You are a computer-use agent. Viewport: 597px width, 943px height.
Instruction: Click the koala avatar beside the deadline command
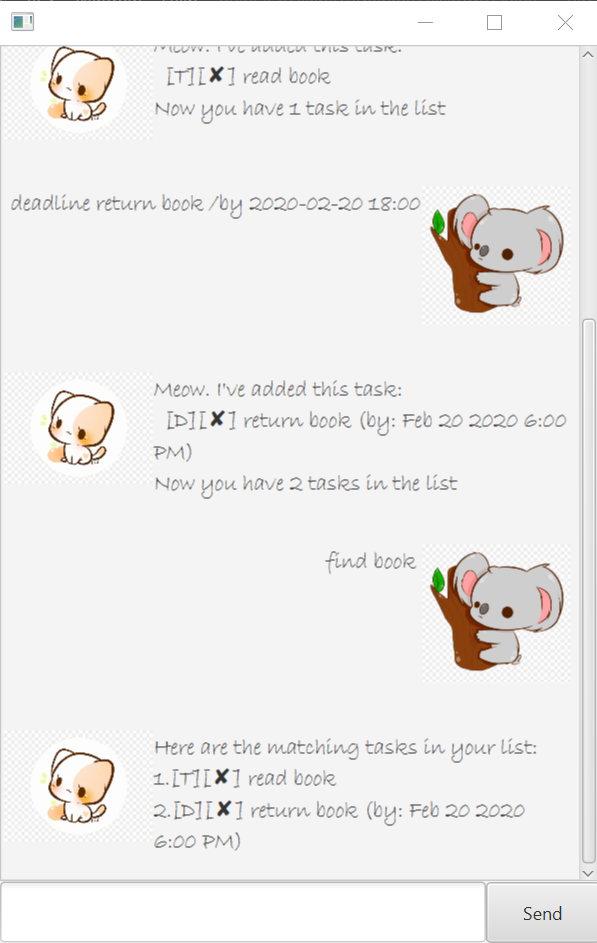(x=497, y=255)
